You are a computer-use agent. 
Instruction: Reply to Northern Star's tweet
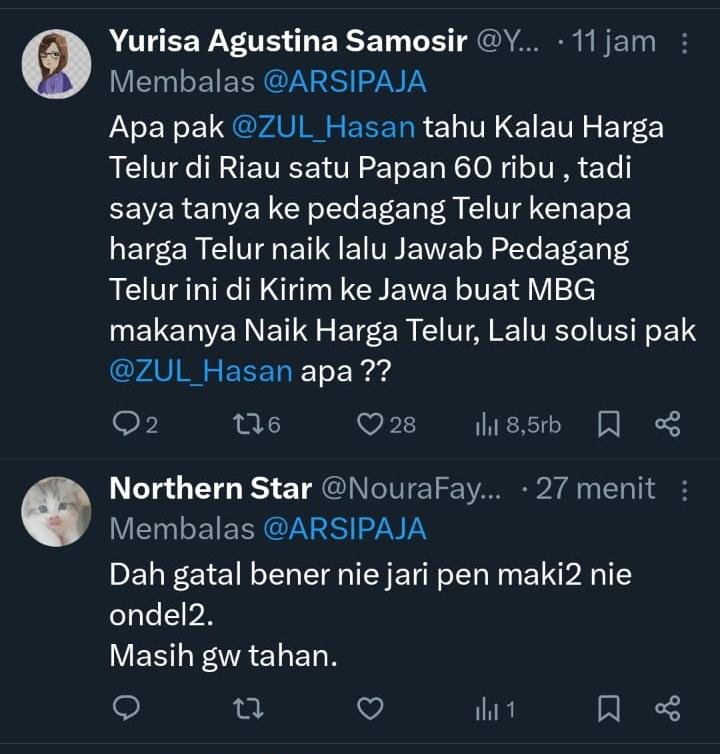(x=127, y=709)
